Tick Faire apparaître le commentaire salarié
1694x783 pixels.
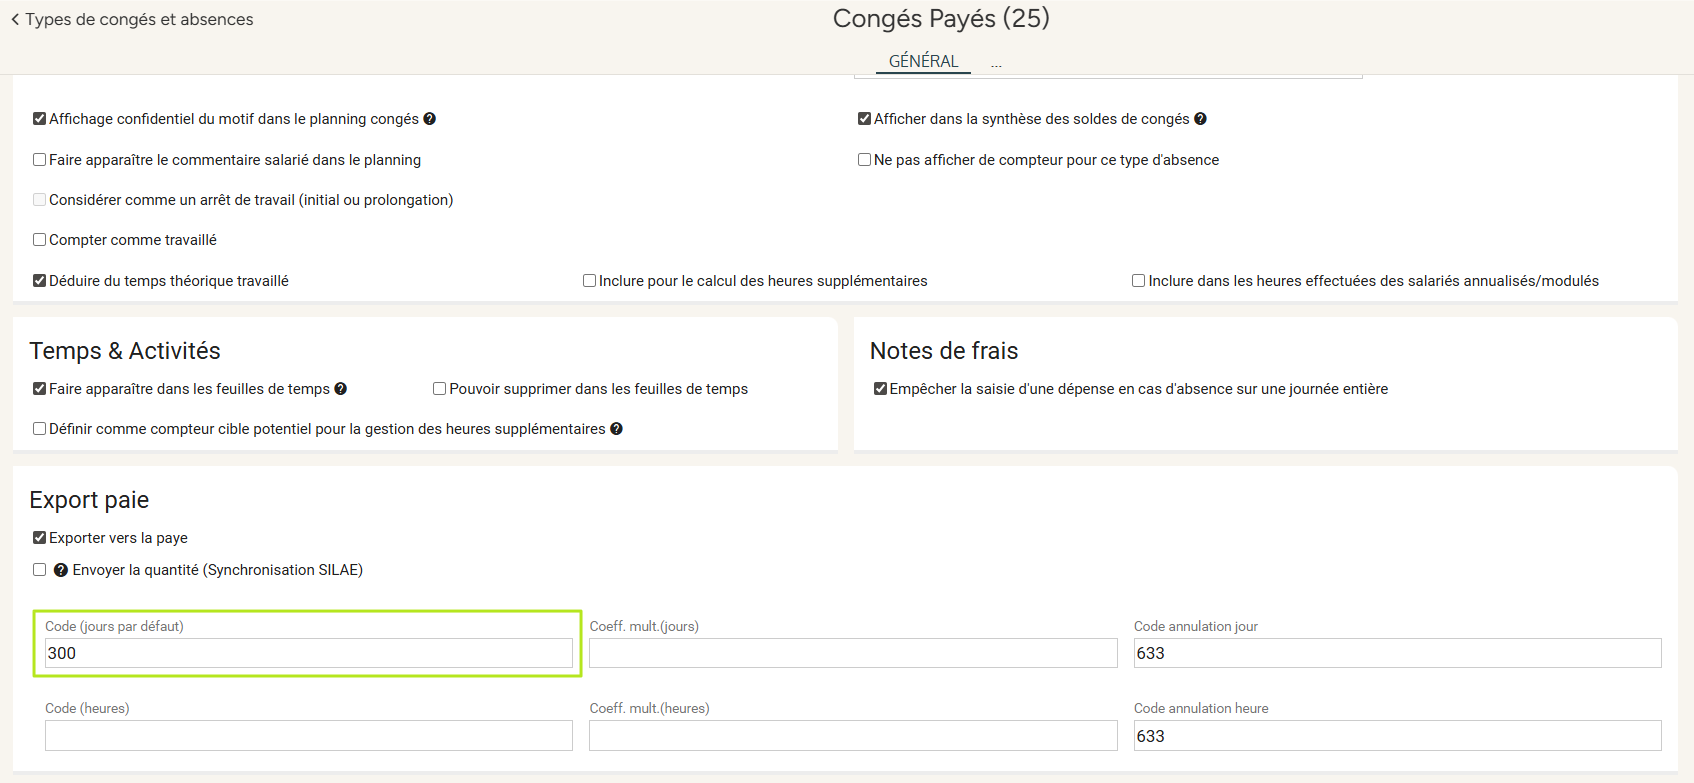pos(40,160)
